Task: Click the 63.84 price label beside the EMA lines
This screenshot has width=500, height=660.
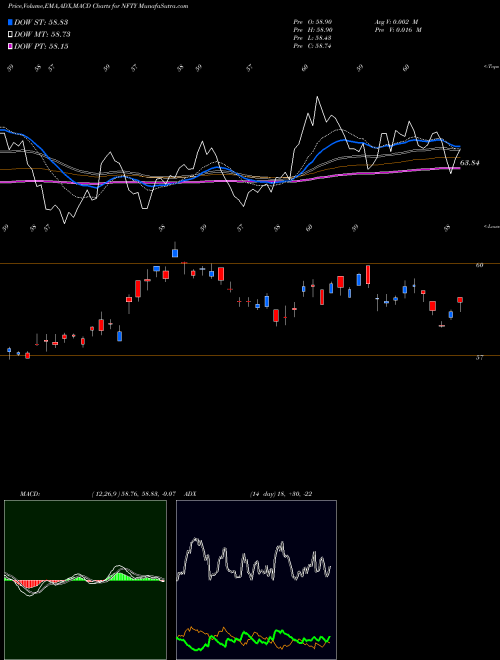Action: pos(470,162)
